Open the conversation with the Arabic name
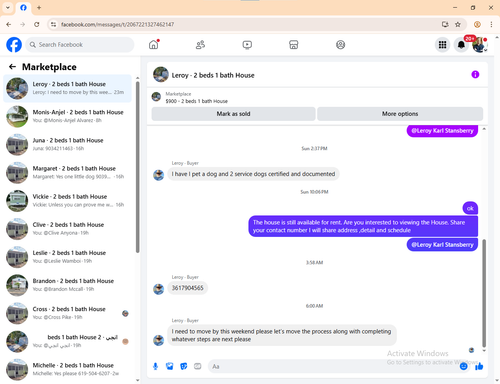This screenshot has height=384, width=500. (x=67, y=341)
